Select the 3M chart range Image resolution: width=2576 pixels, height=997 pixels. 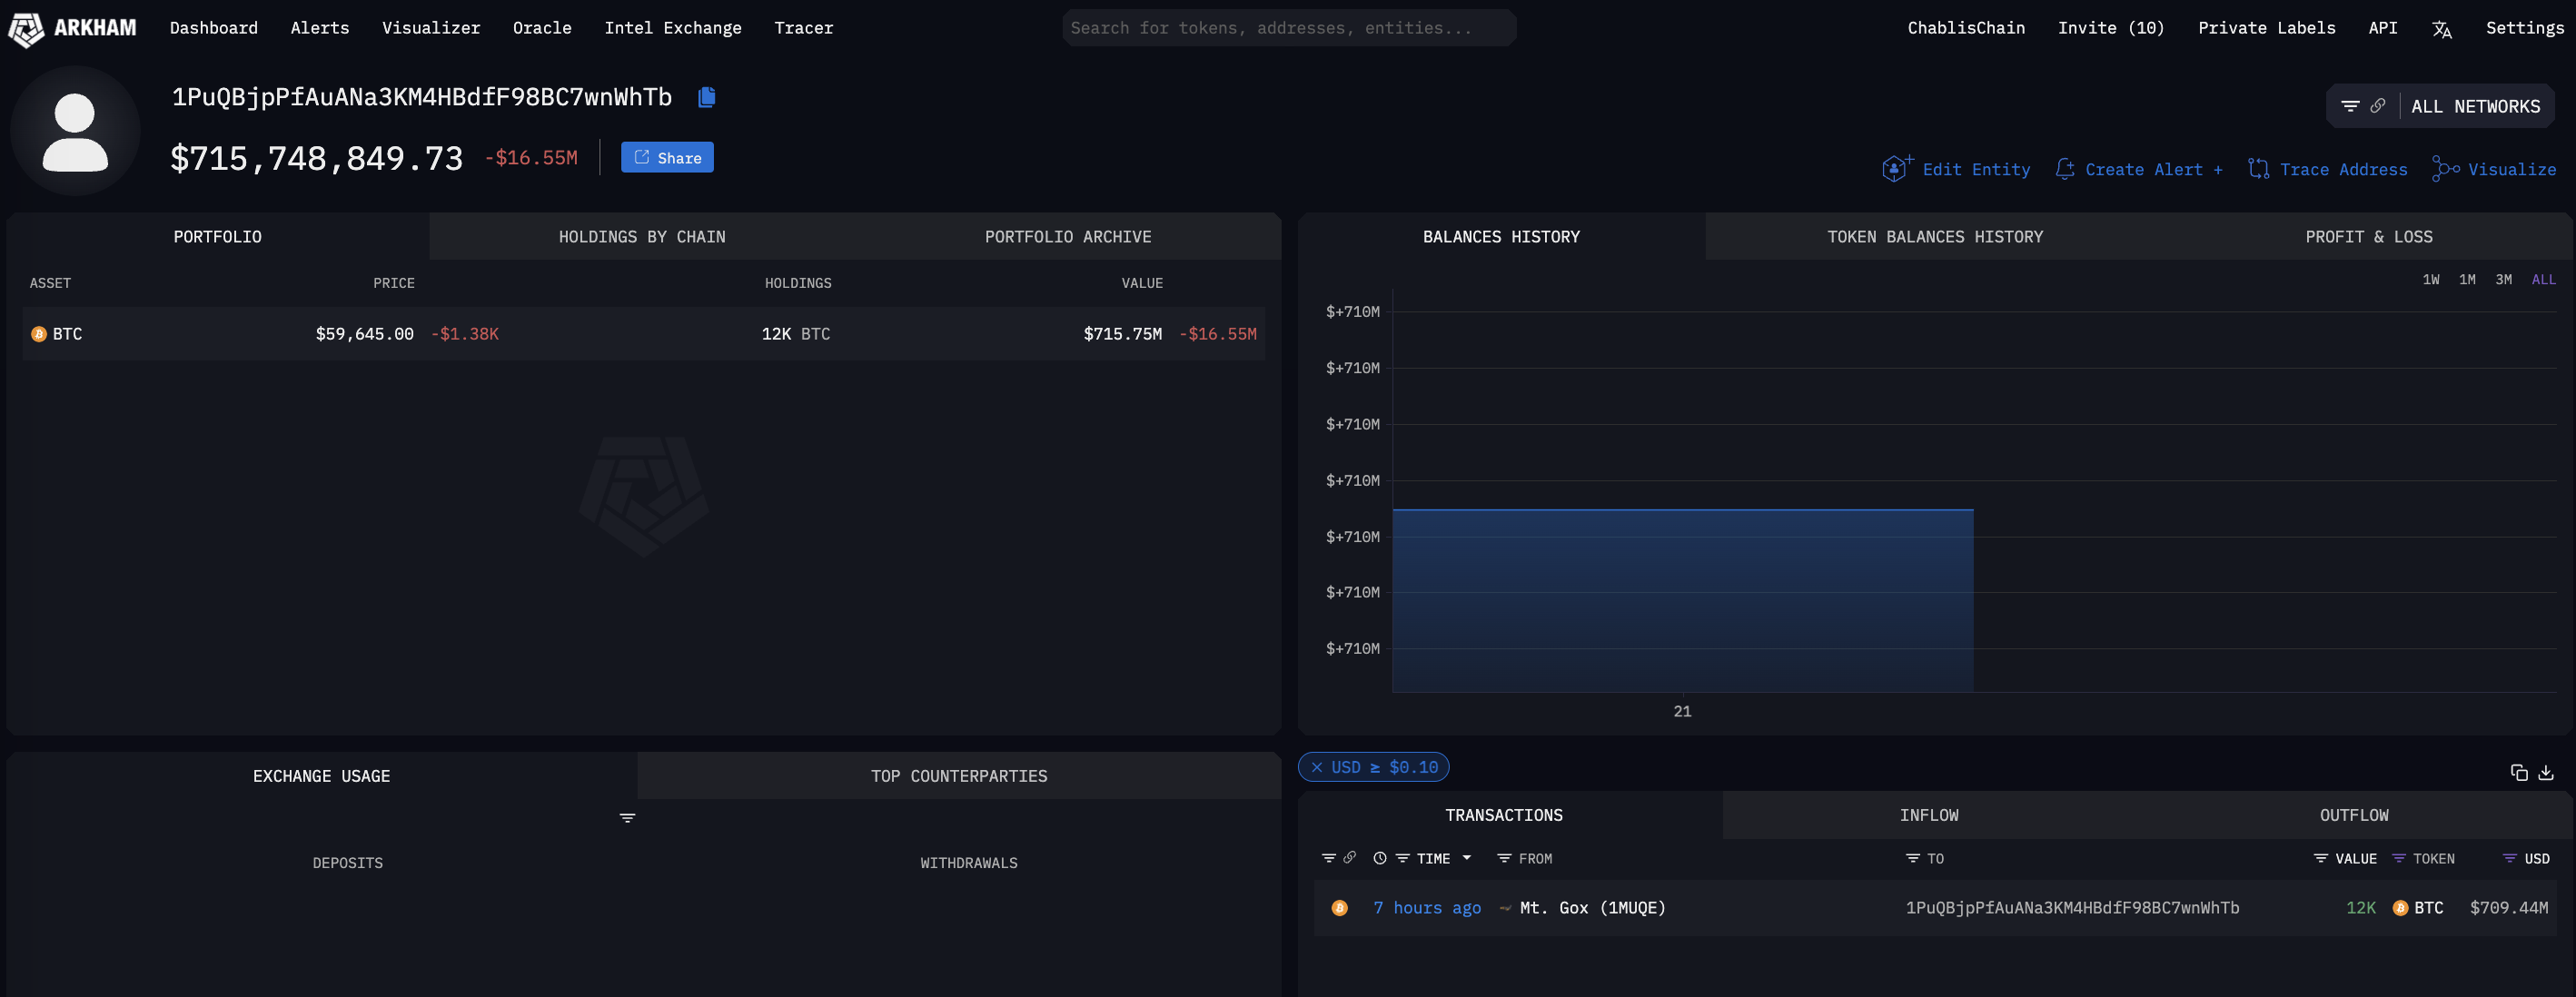tap(2503, 280)
